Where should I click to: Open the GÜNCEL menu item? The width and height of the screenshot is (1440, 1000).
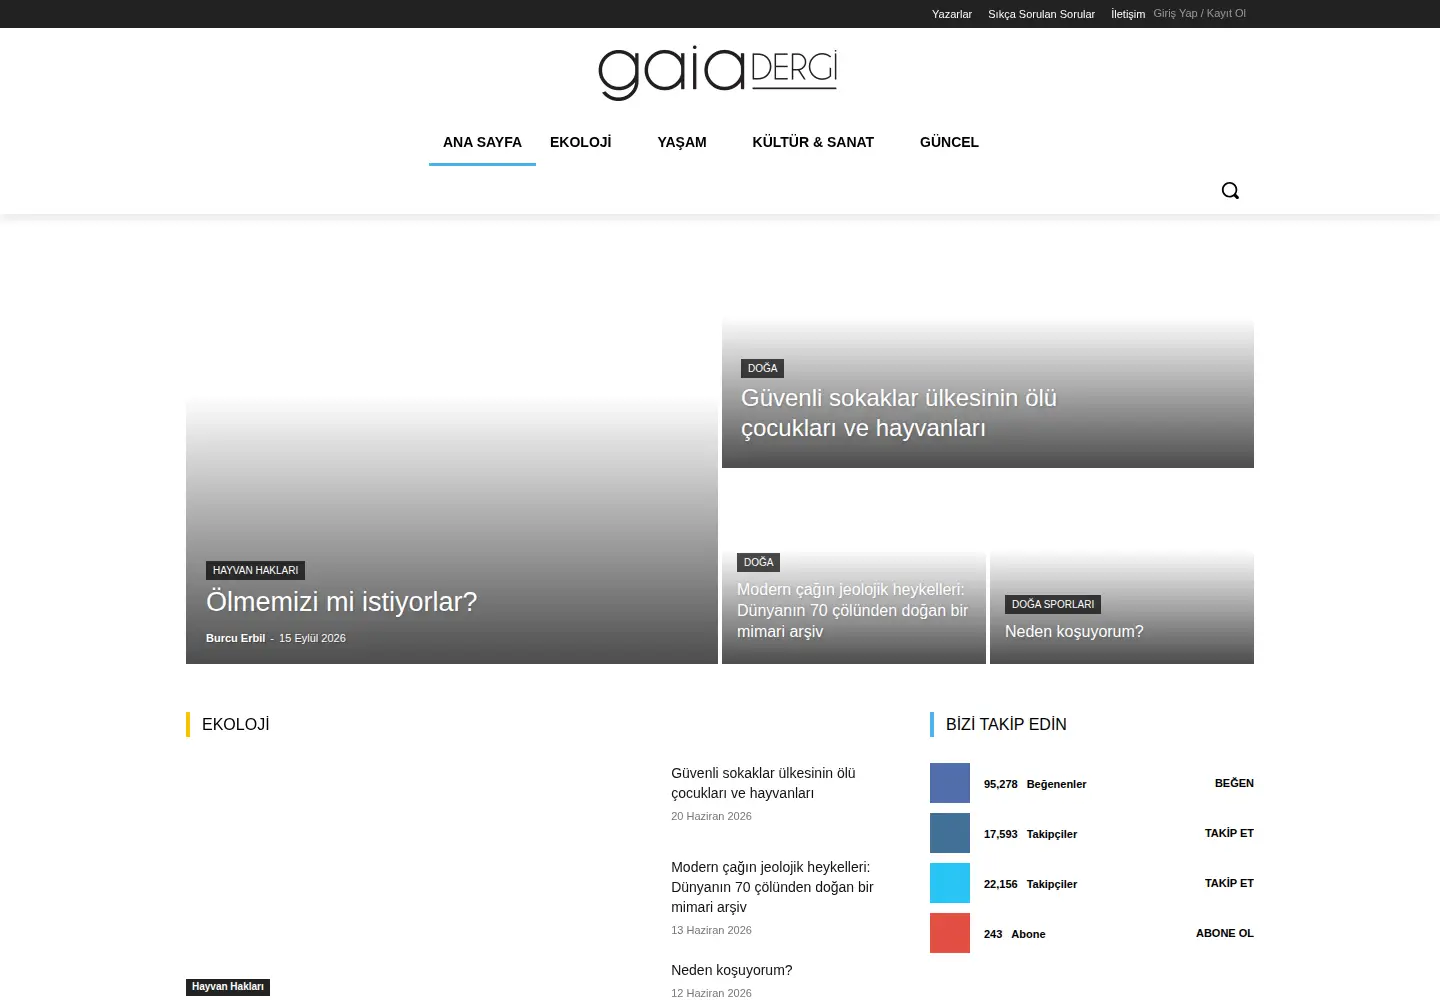coord(949,142)
